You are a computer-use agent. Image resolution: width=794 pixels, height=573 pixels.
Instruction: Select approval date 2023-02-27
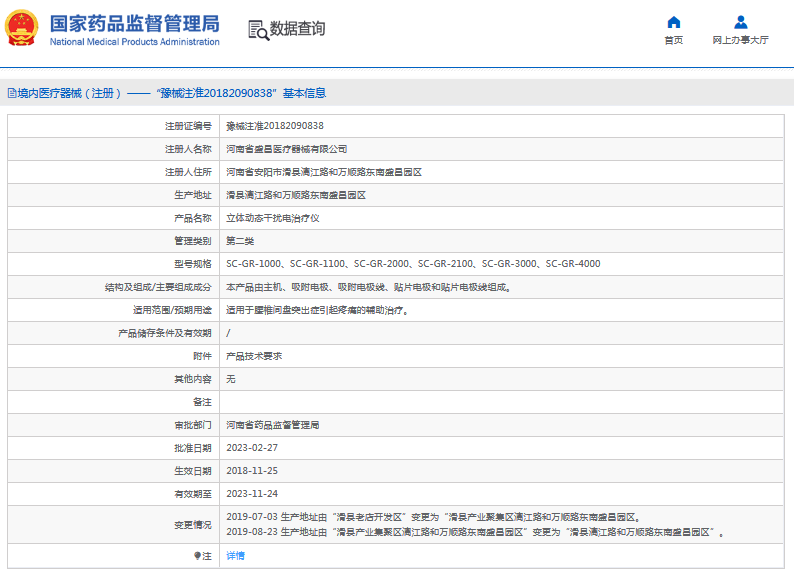pos(252,448)
